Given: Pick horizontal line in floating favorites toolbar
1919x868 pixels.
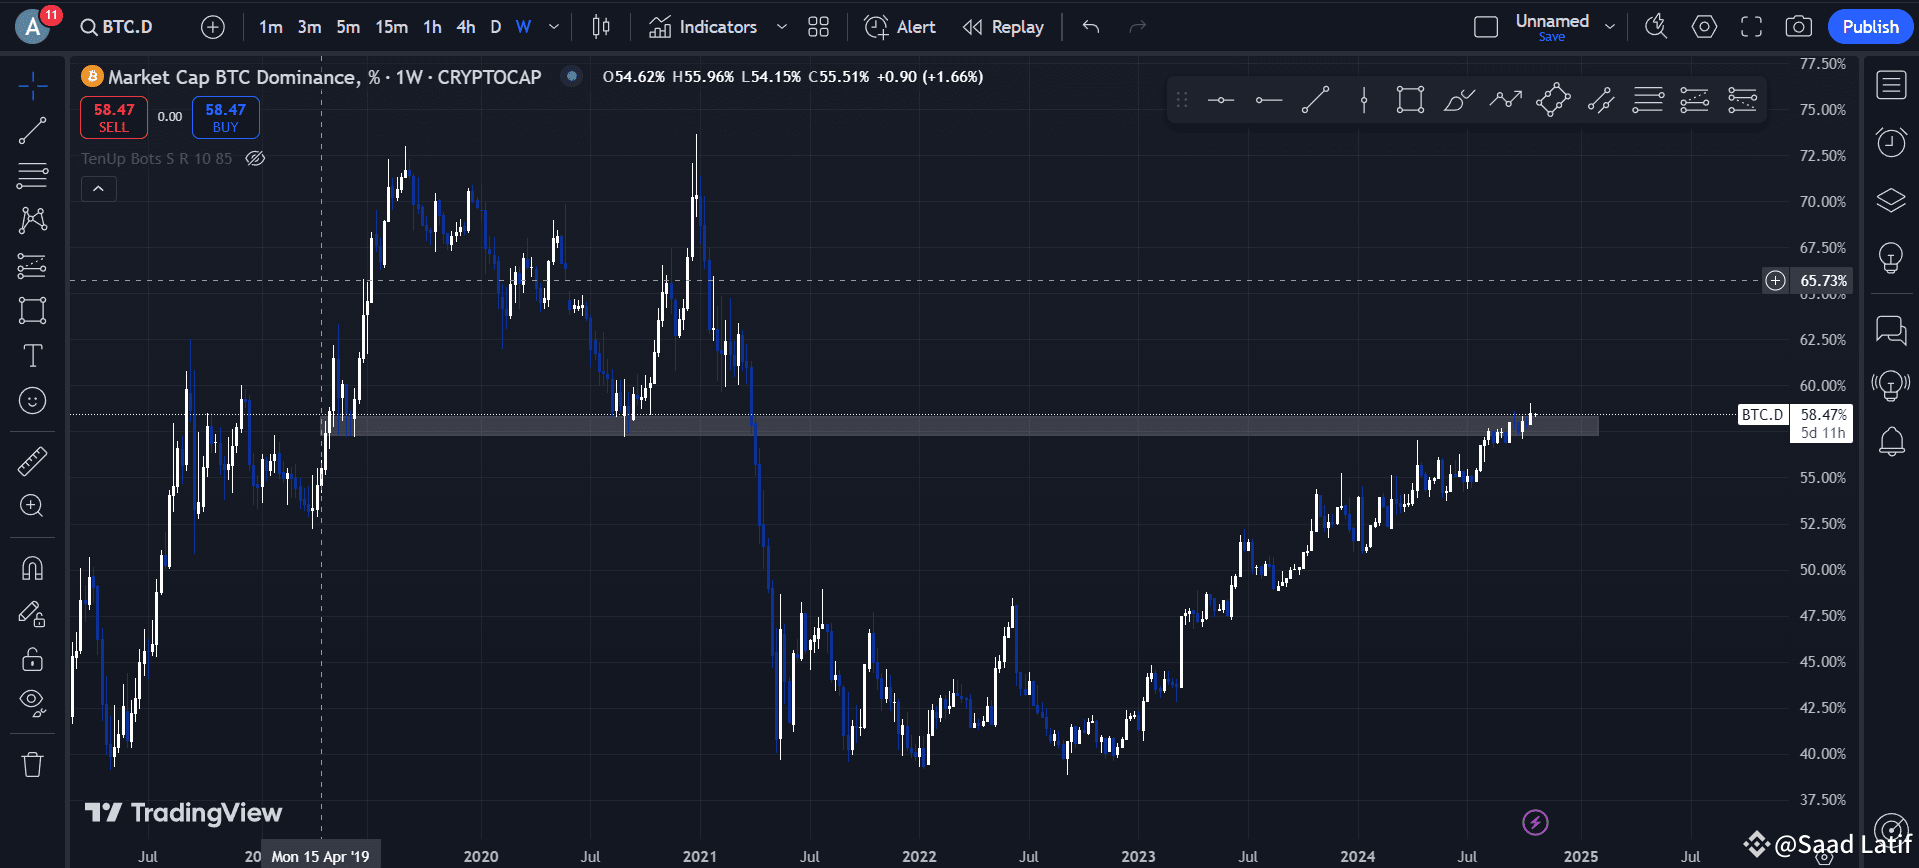Looking at the screenshot, I should [1221, 100].
